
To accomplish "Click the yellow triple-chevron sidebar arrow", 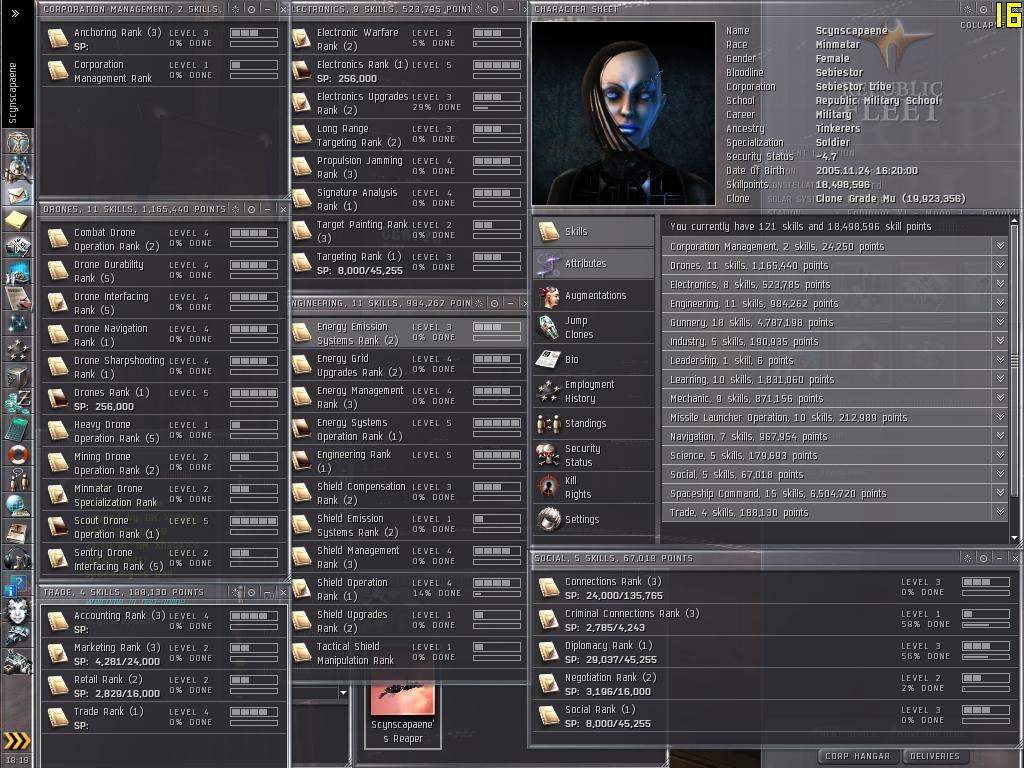I will [17, 740].
